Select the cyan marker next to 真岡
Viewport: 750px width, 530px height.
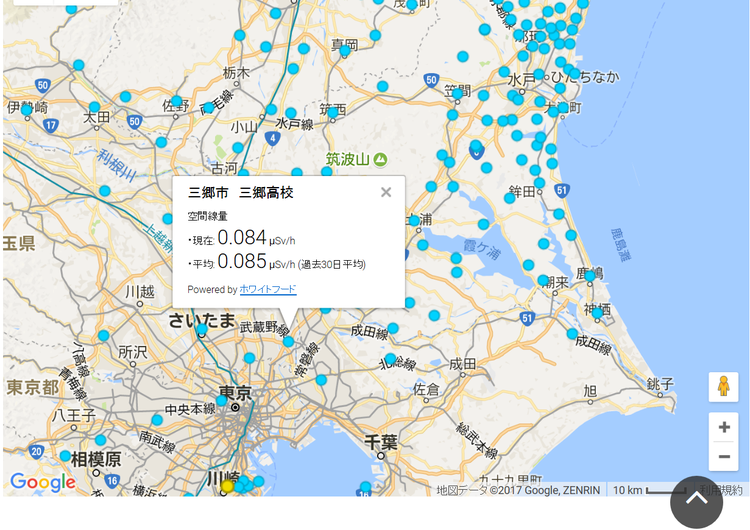(345, 50)
